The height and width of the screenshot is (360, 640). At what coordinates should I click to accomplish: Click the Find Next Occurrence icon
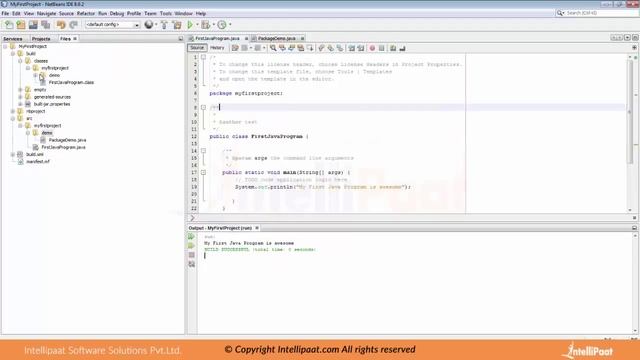[x=291, y=48]
